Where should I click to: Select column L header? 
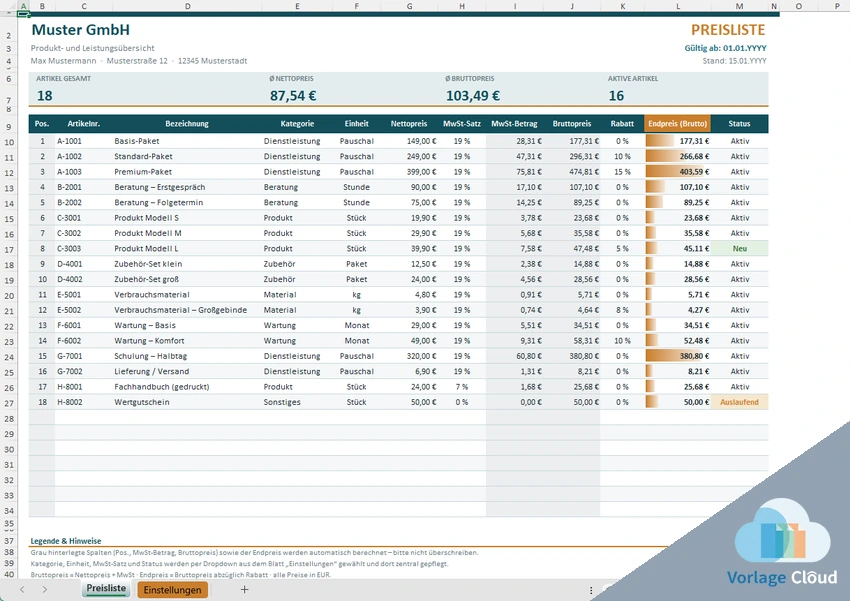678,6
